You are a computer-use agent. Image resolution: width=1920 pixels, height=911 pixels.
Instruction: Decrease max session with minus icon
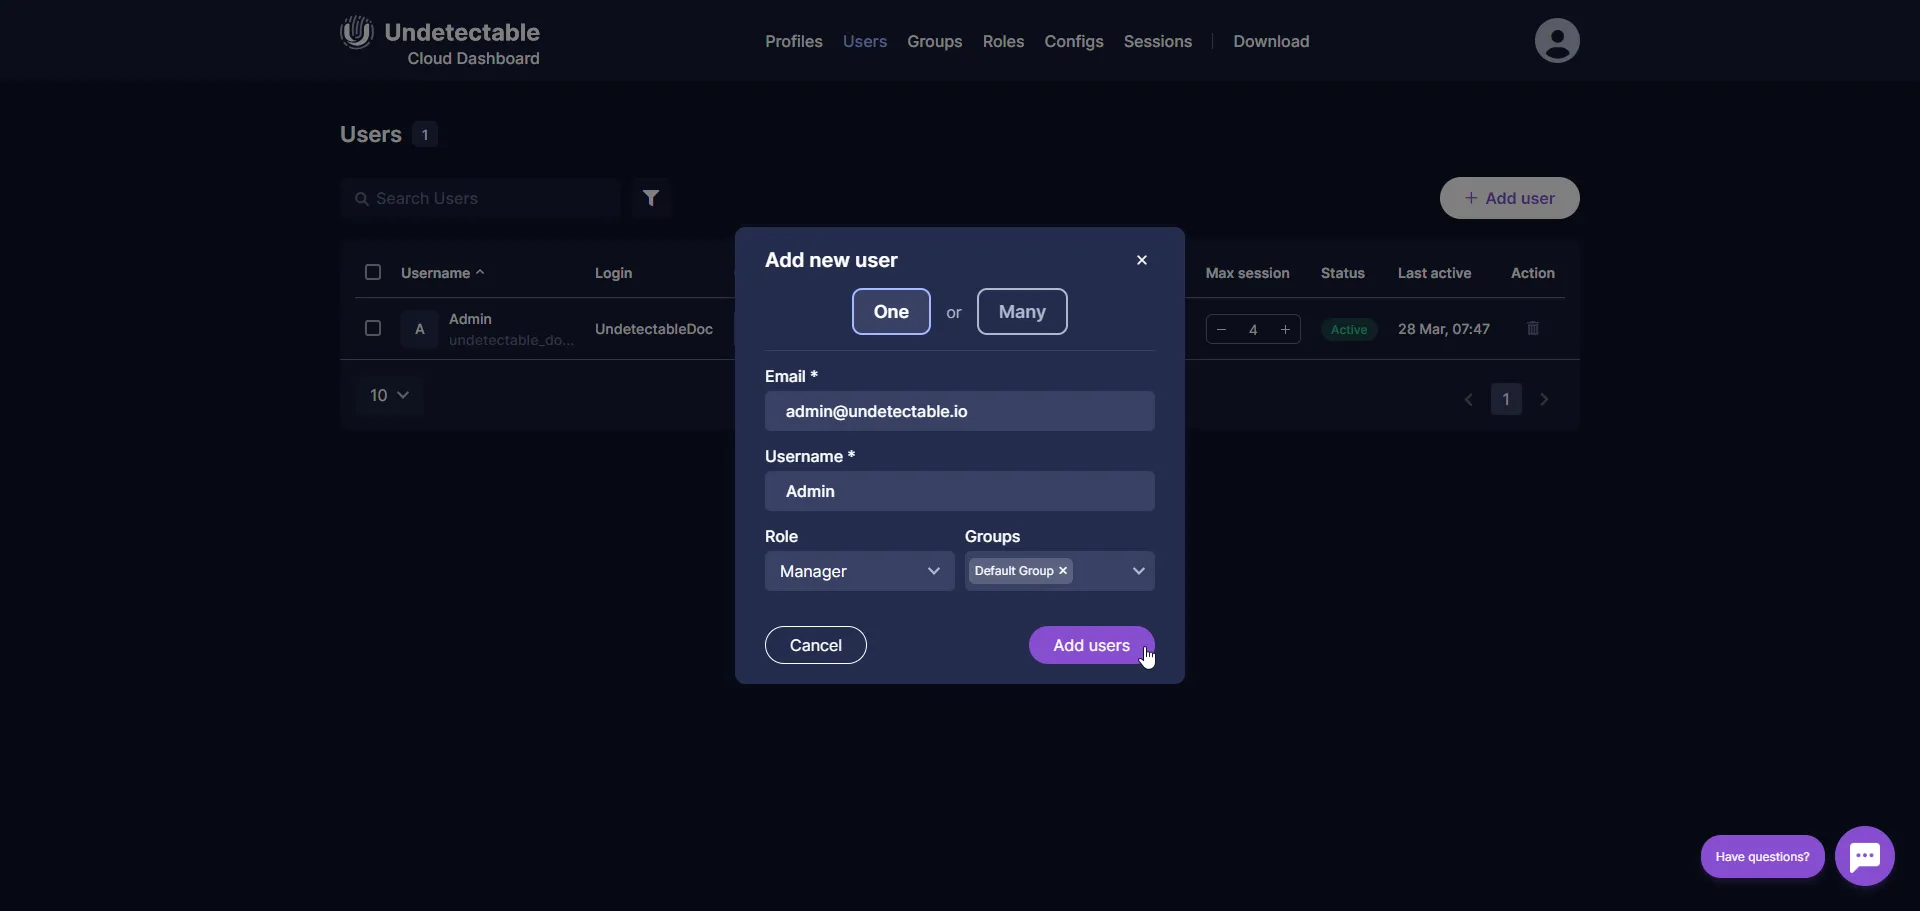pyautogui.click(x=1221, y=329)
